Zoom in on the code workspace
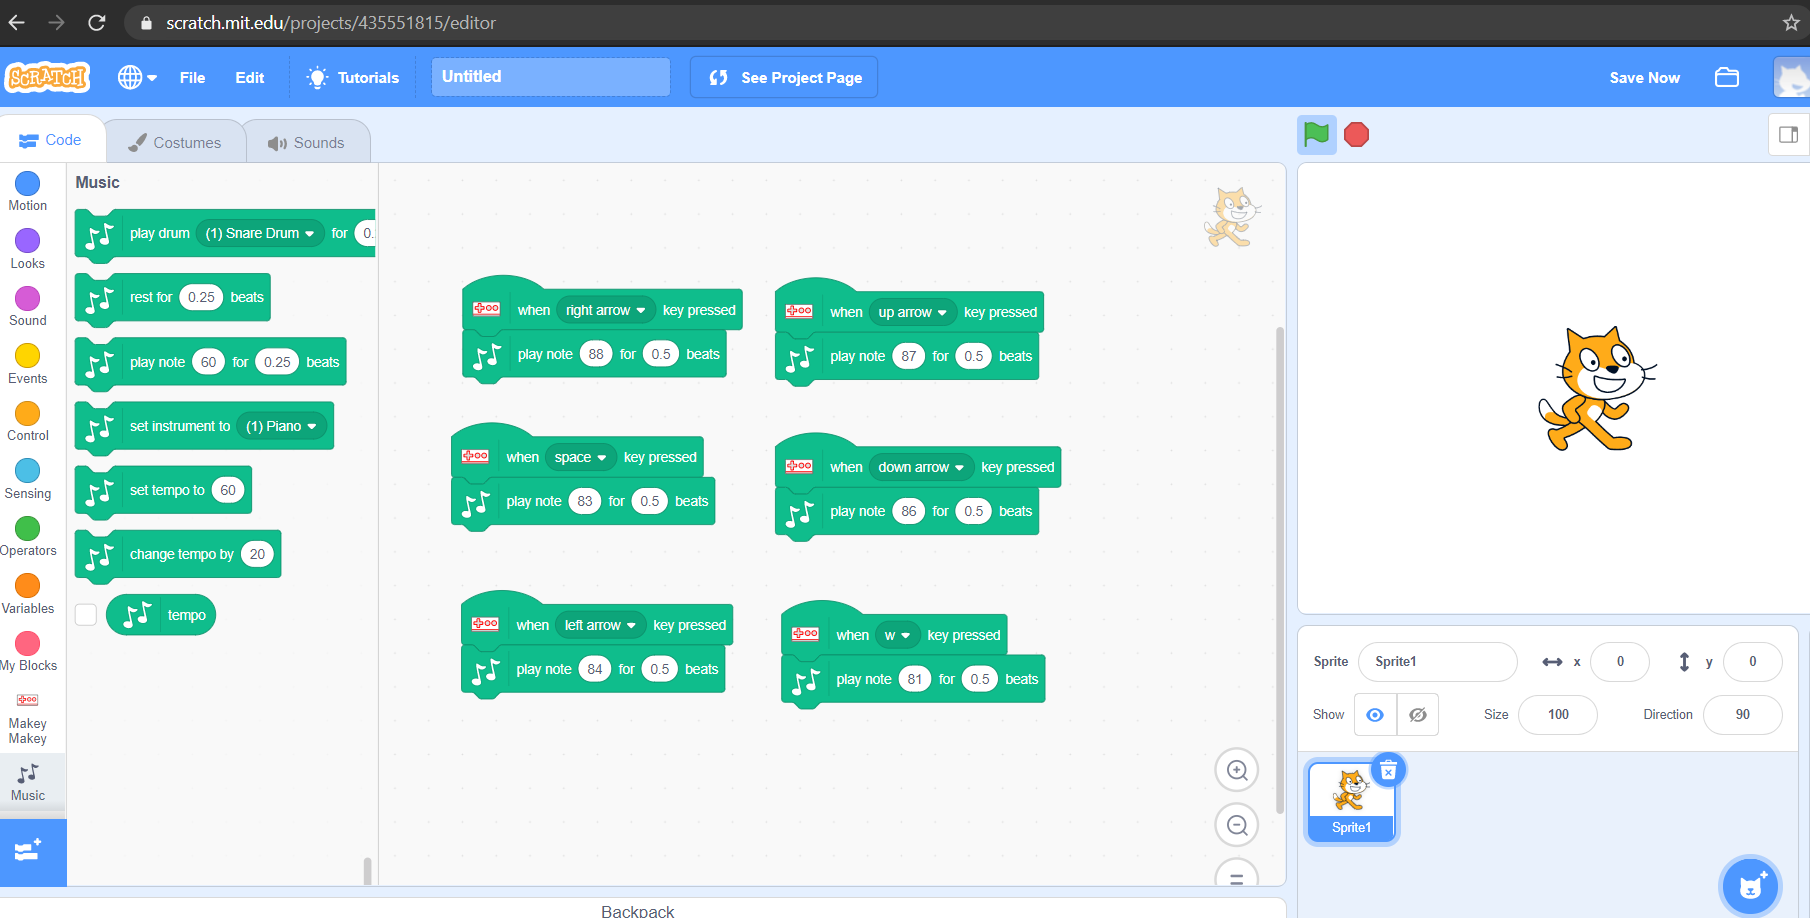This screenshot has height=918, width=1810. (1237, 770)
